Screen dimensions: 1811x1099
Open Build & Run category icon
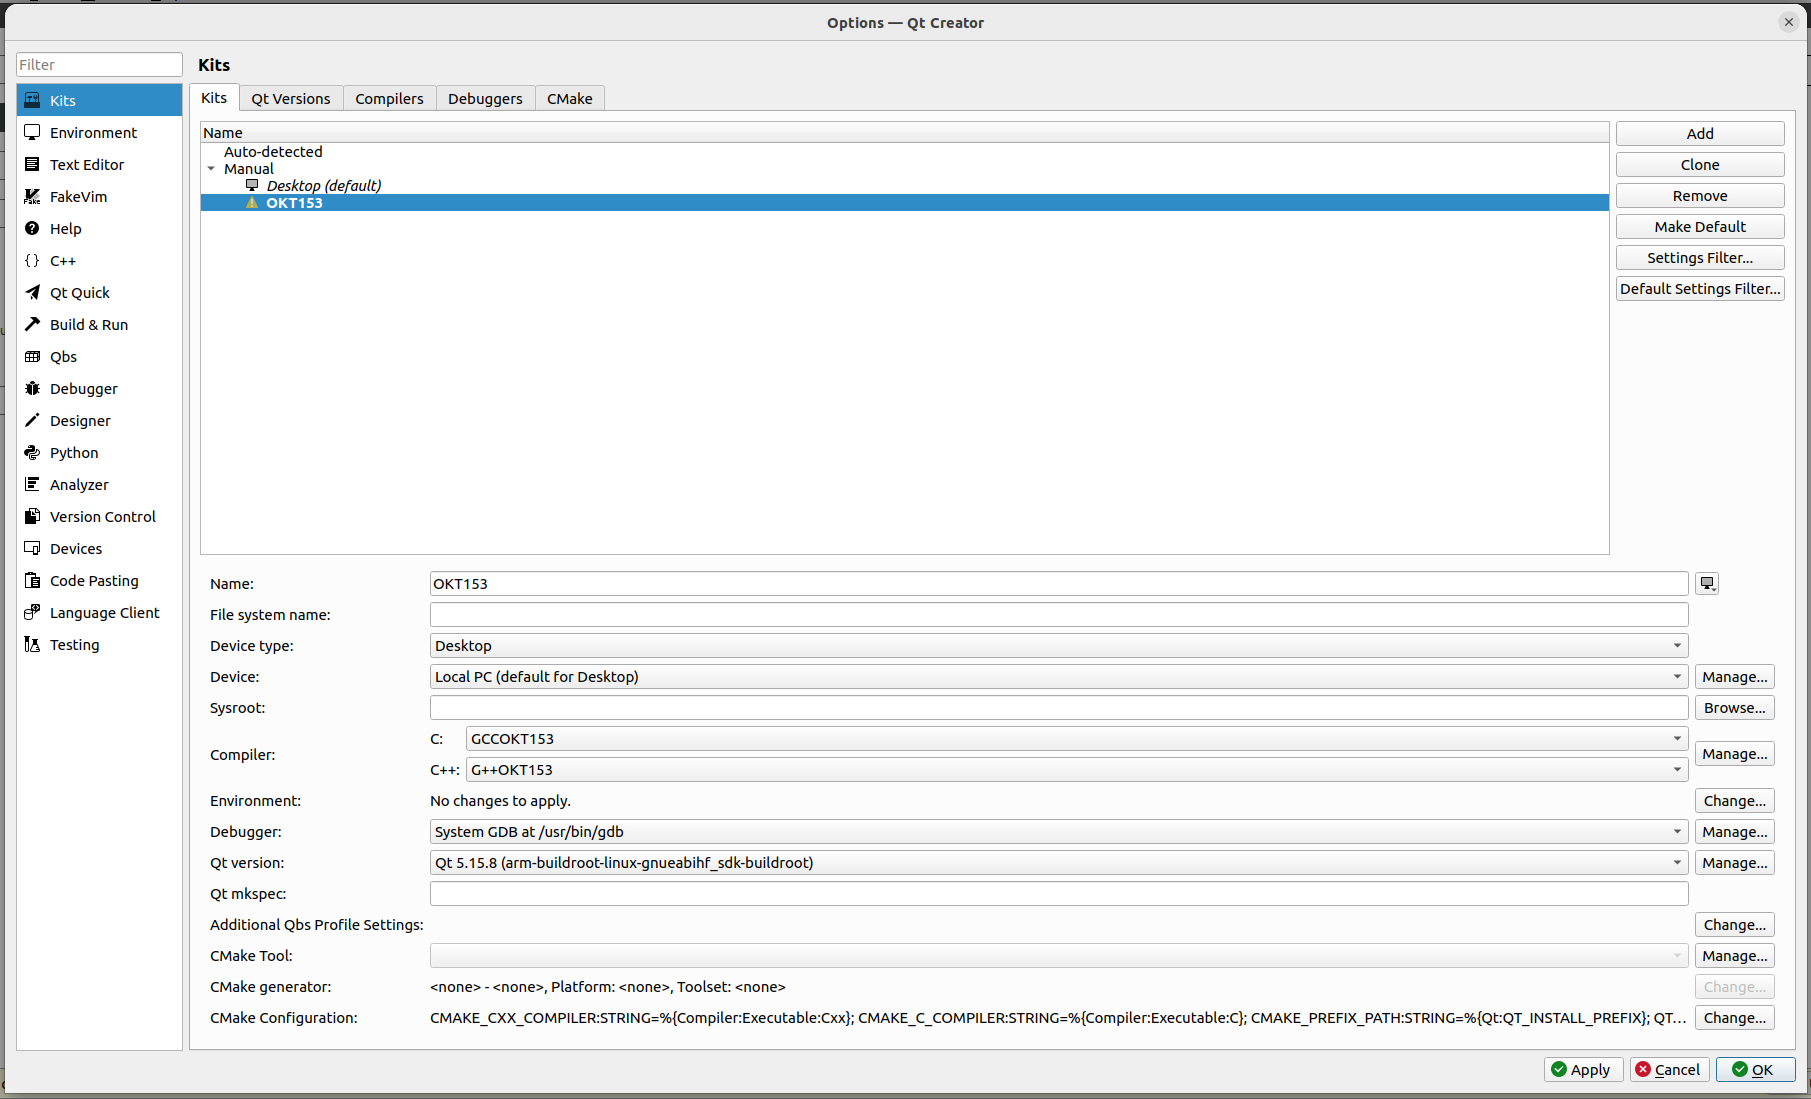[32, 324]
